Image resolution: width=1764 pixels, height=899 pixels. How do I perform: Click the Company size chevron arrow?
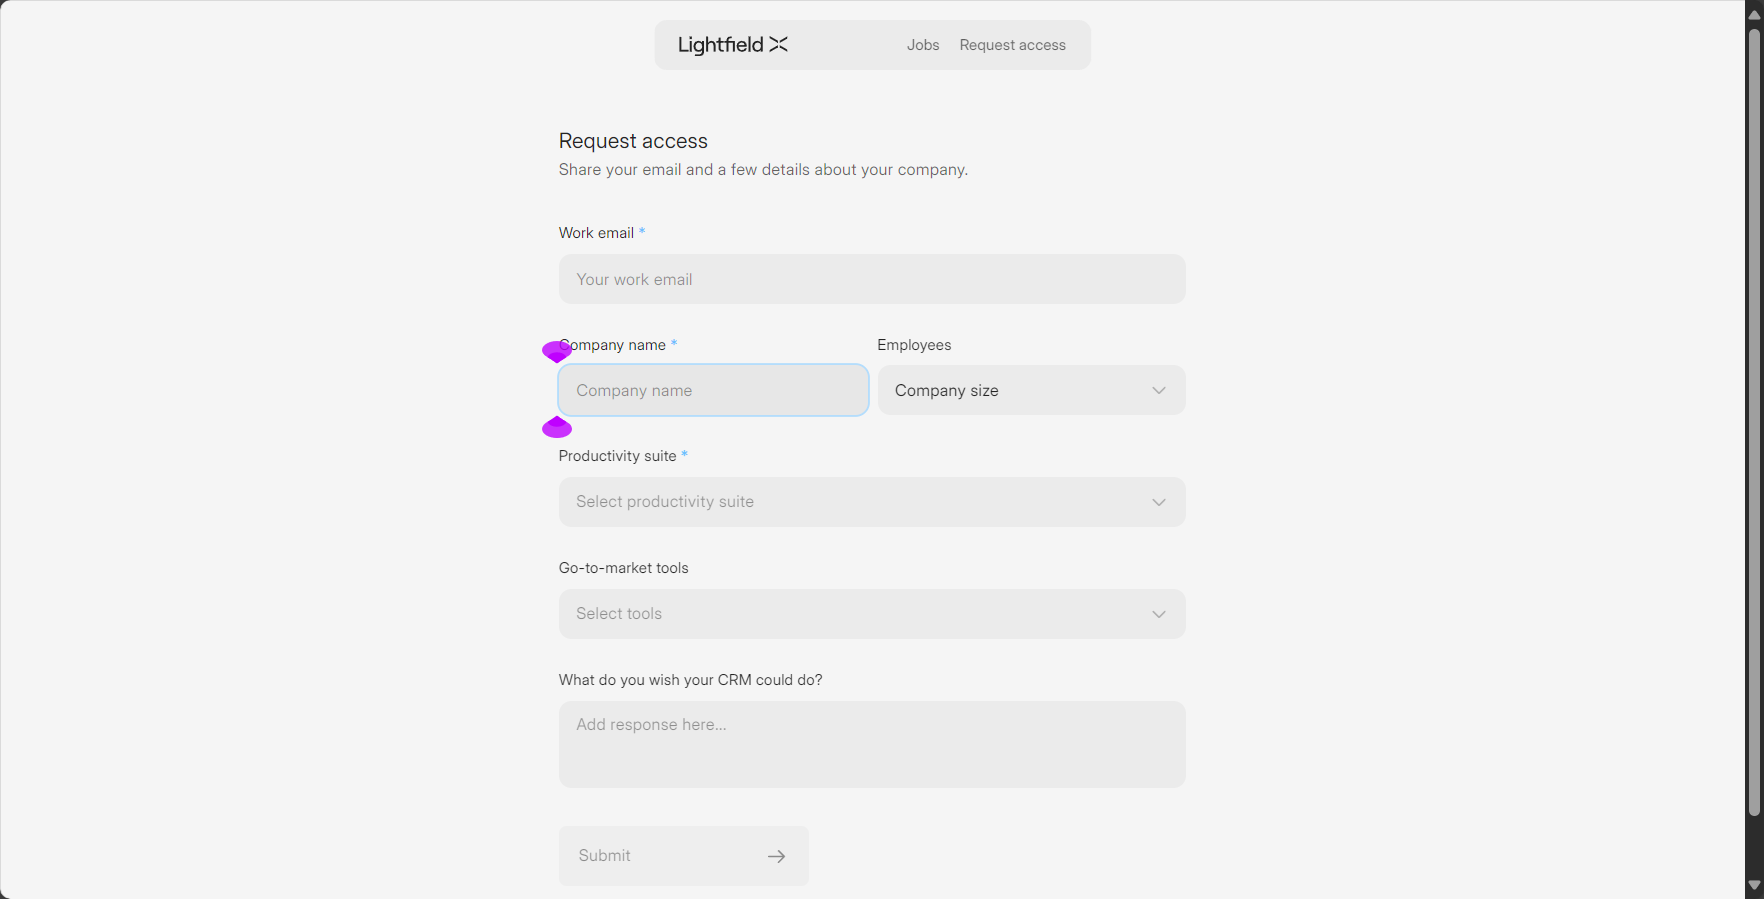(1159, 391)
